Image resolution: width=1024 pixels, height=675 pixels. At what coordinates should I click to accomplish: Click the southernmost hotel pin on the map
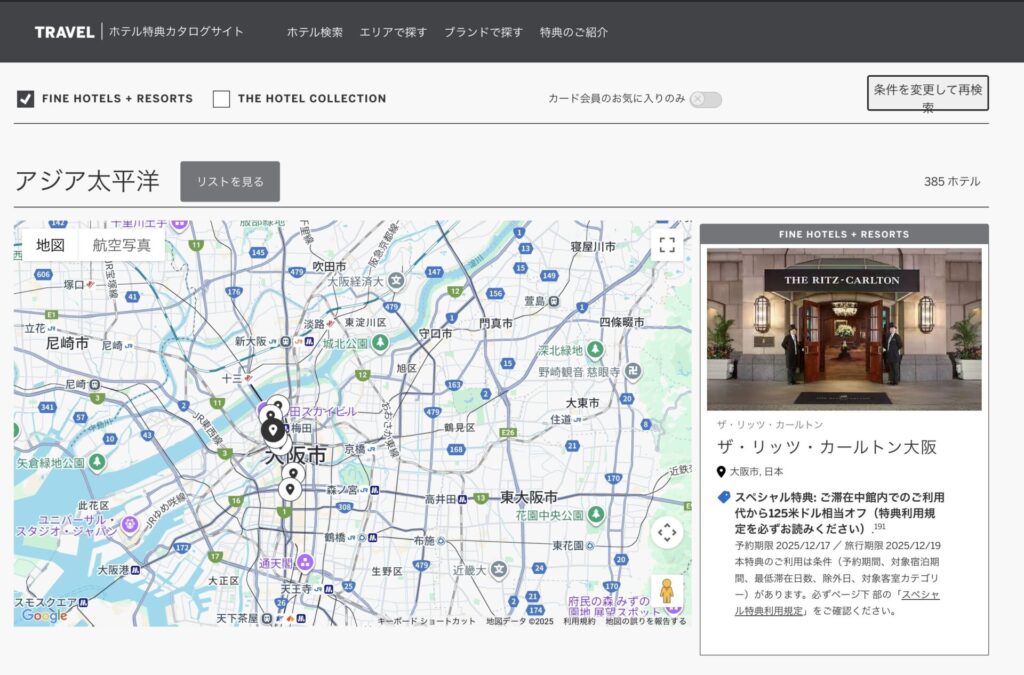pos(290,490)
